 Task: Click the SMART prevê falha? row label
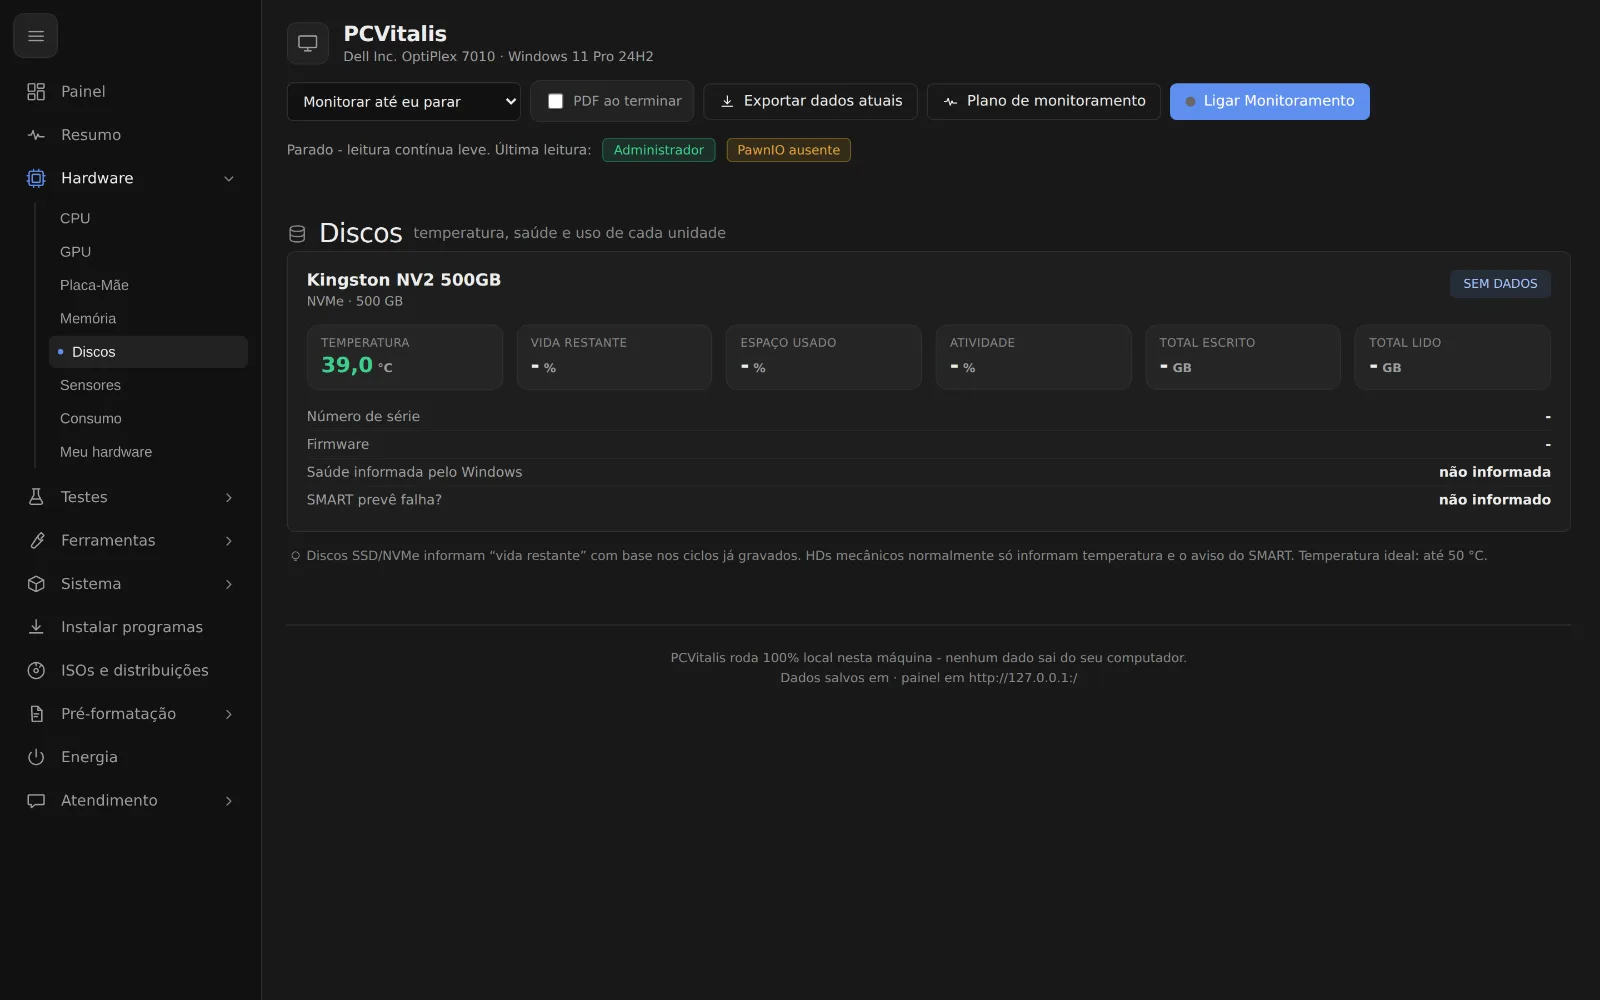(374, 500)
